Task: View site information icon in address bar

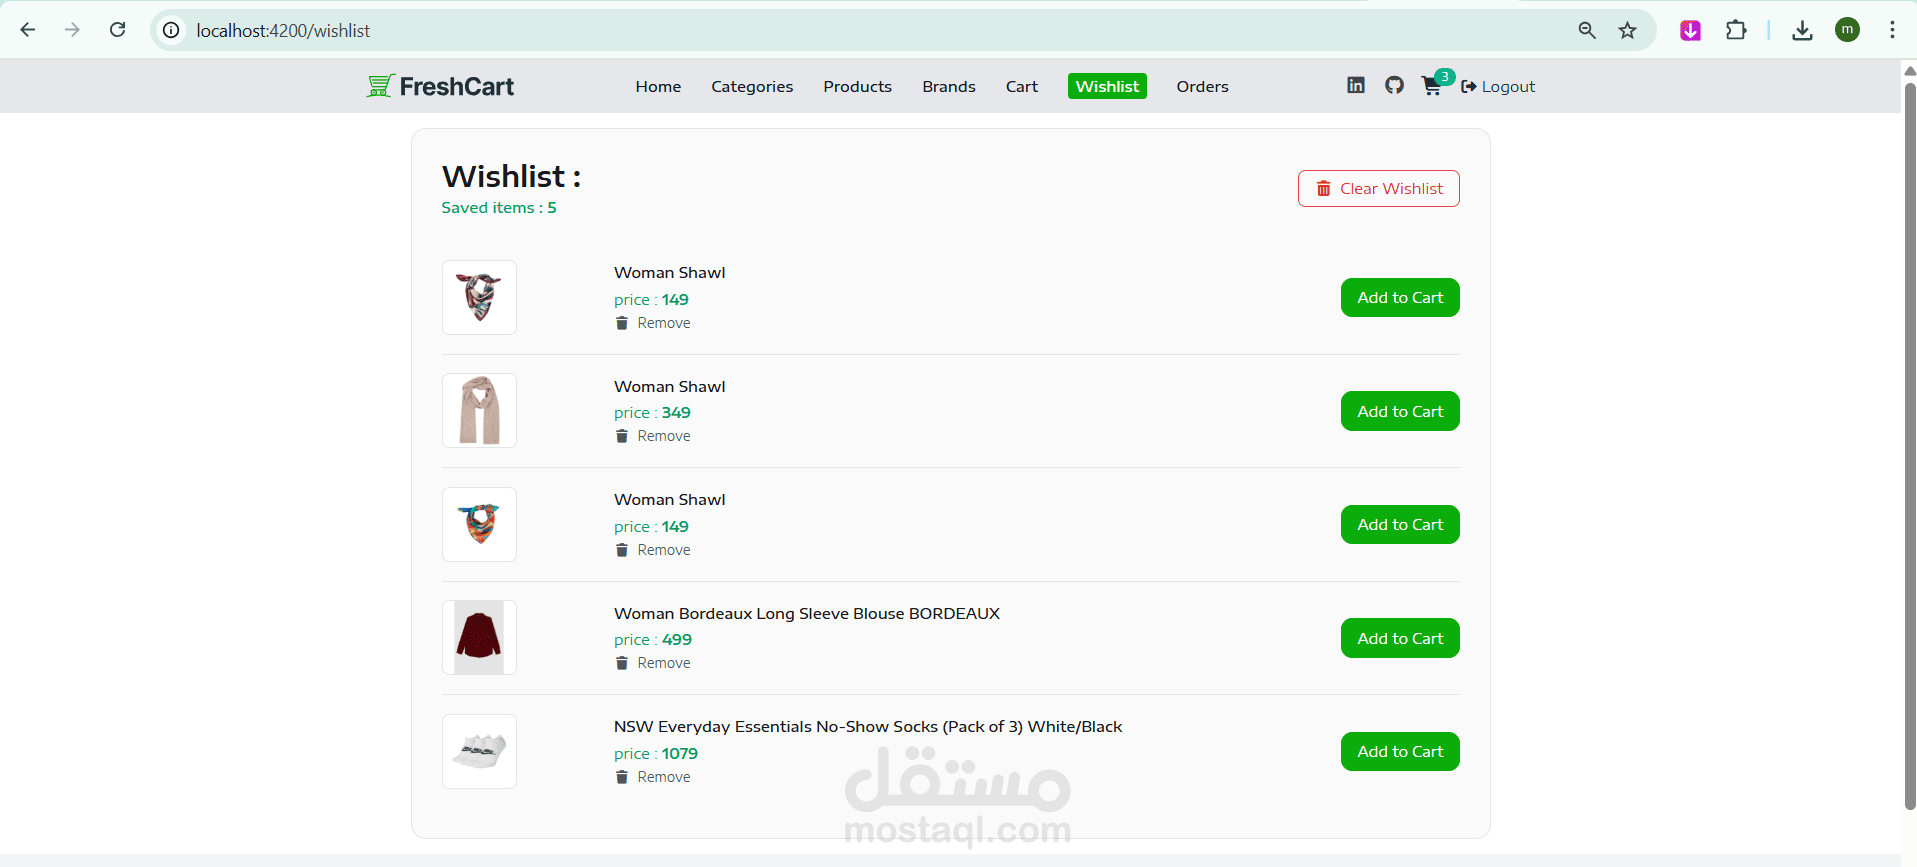Action: [172, 30]
